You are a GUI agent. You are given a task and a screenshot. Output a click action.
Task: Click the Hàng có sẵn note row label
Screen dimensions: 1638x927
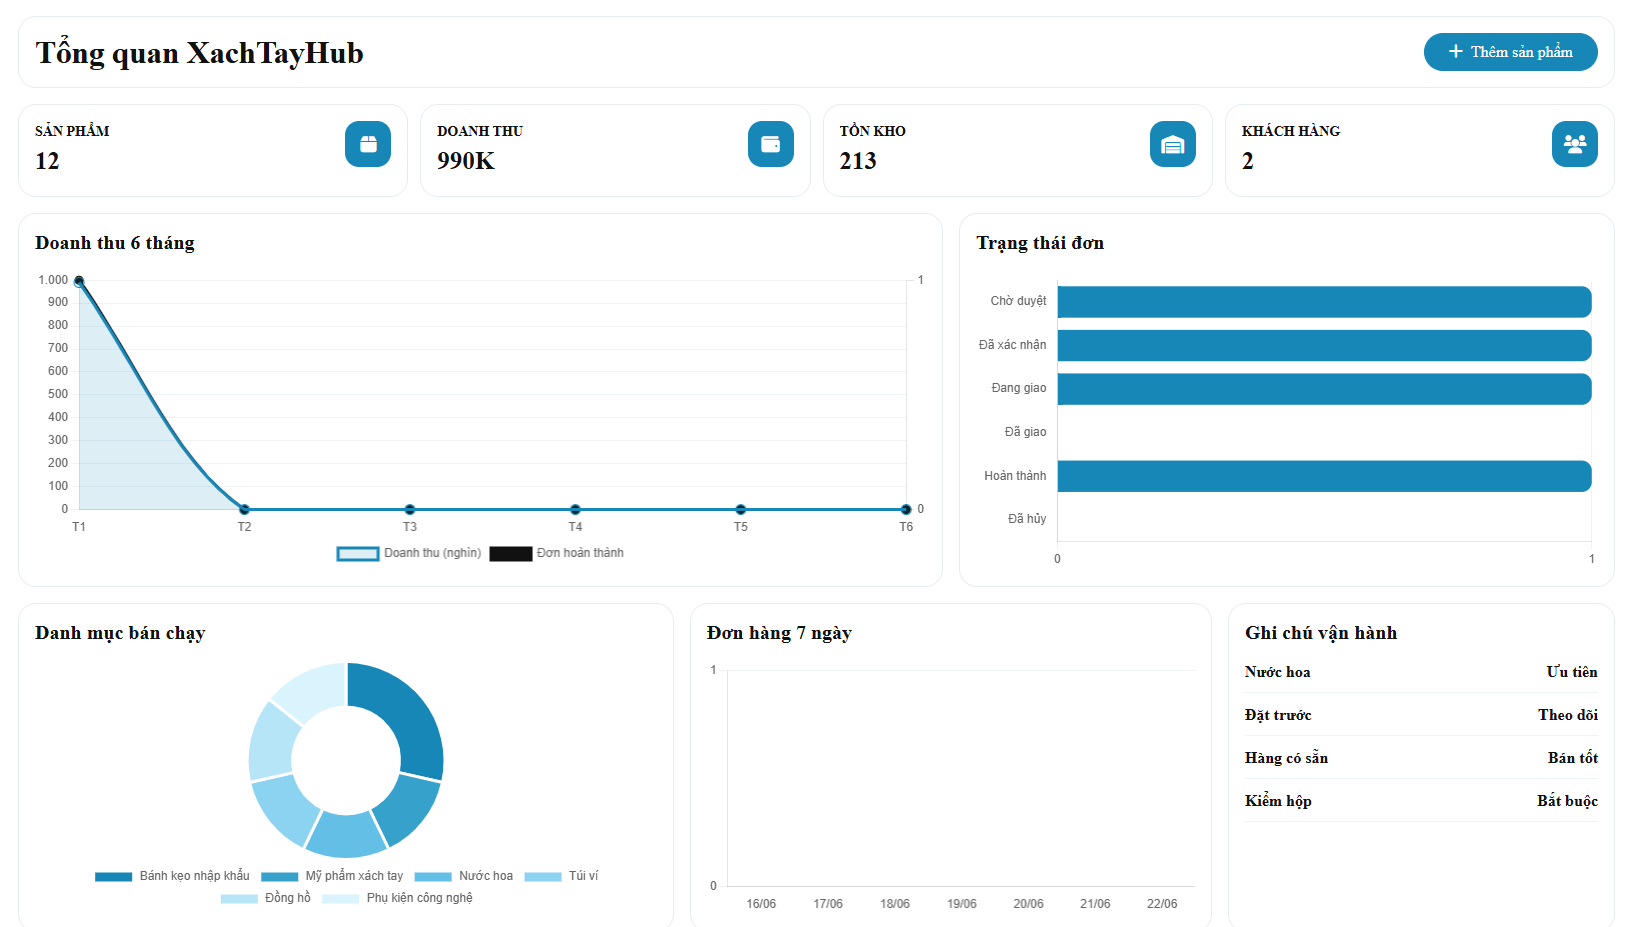(x=1287, y=758)
